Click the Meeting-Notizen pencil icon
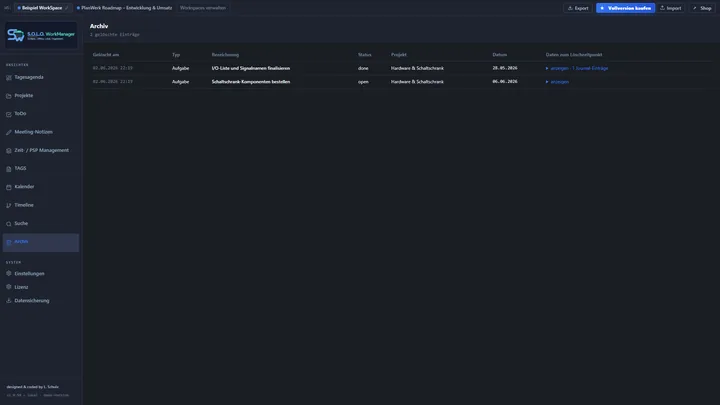Image resolution: width=720 pixels, height=405 pixels. [9, 132]
